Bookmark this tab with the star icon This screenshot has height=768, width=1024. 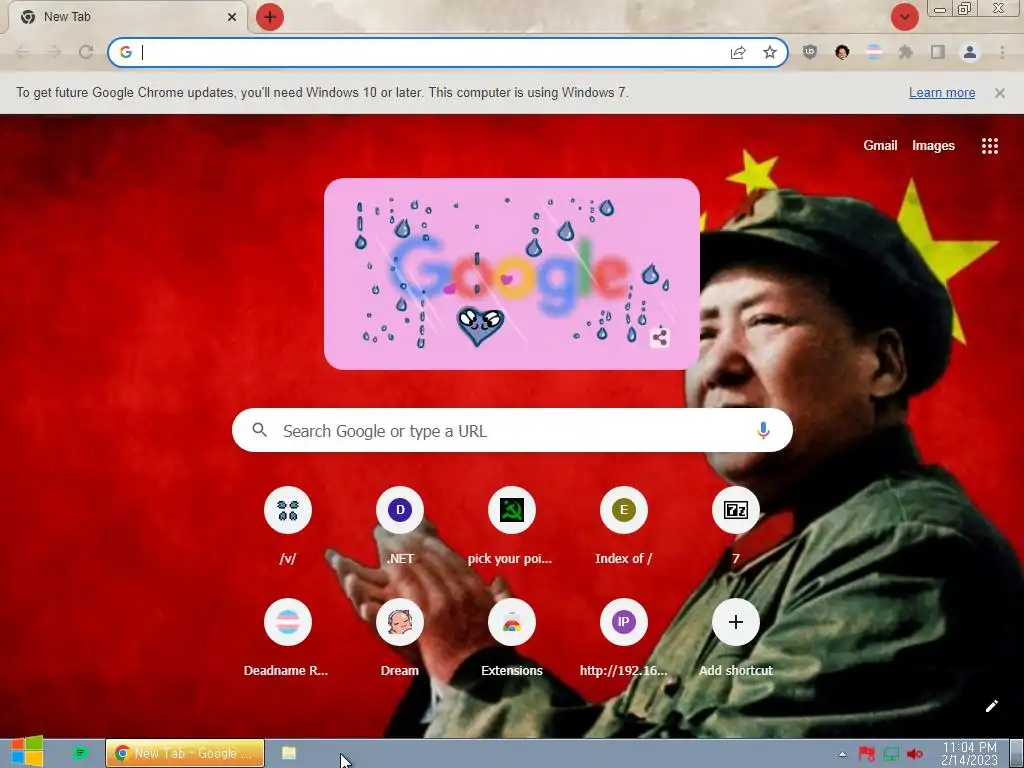click(770, 52)
